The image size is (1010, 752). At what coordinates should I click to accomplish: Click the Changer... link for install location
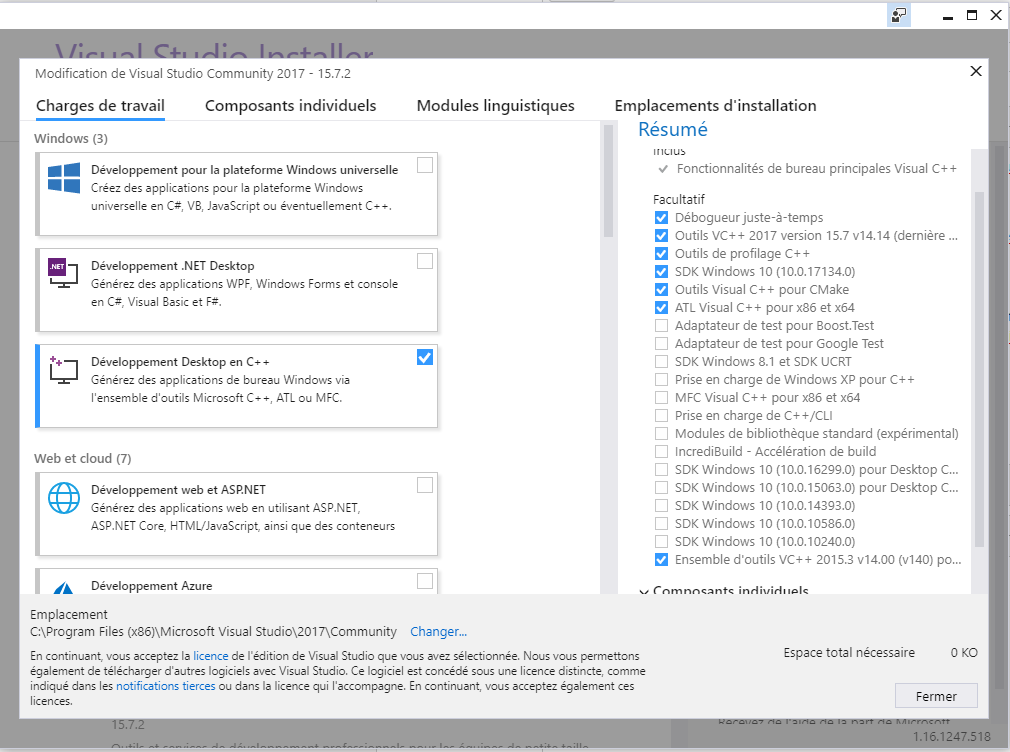[439, 631]
